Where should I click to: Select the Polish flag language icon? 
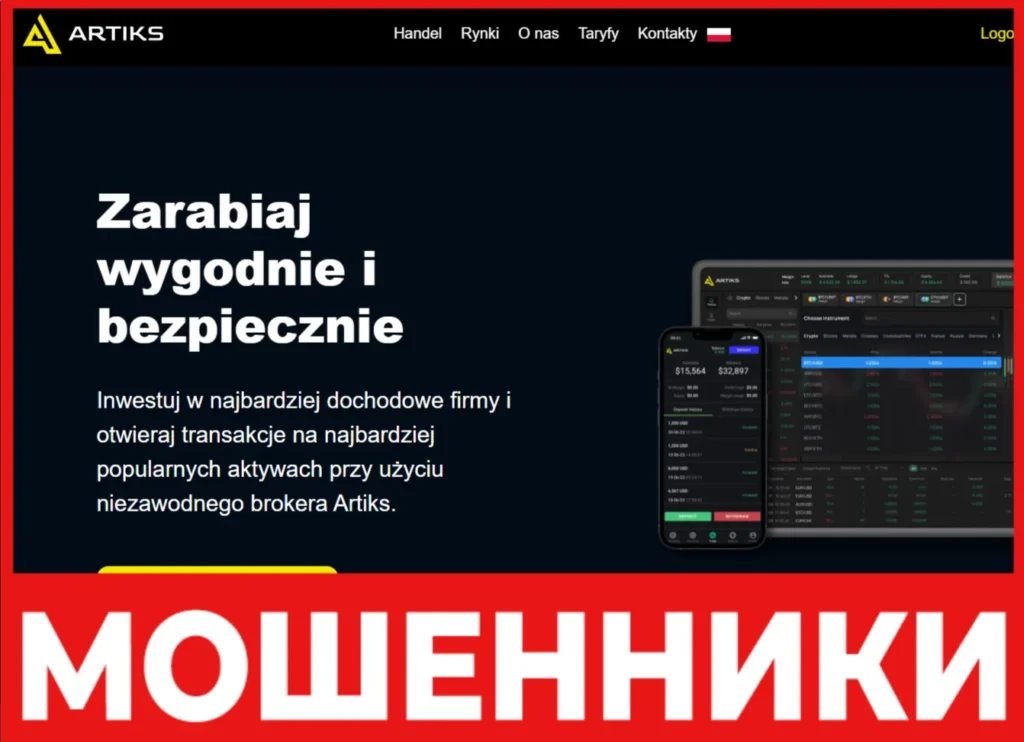[719, 33]
